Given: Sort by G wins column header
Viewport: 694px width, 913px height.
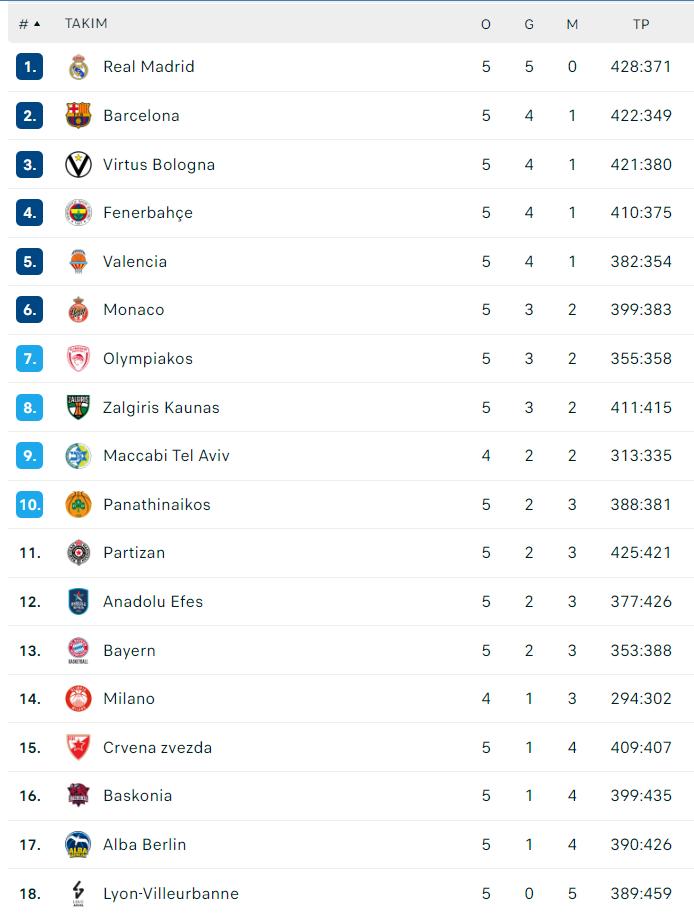Looking at the screenshot, I should [529, 24].
